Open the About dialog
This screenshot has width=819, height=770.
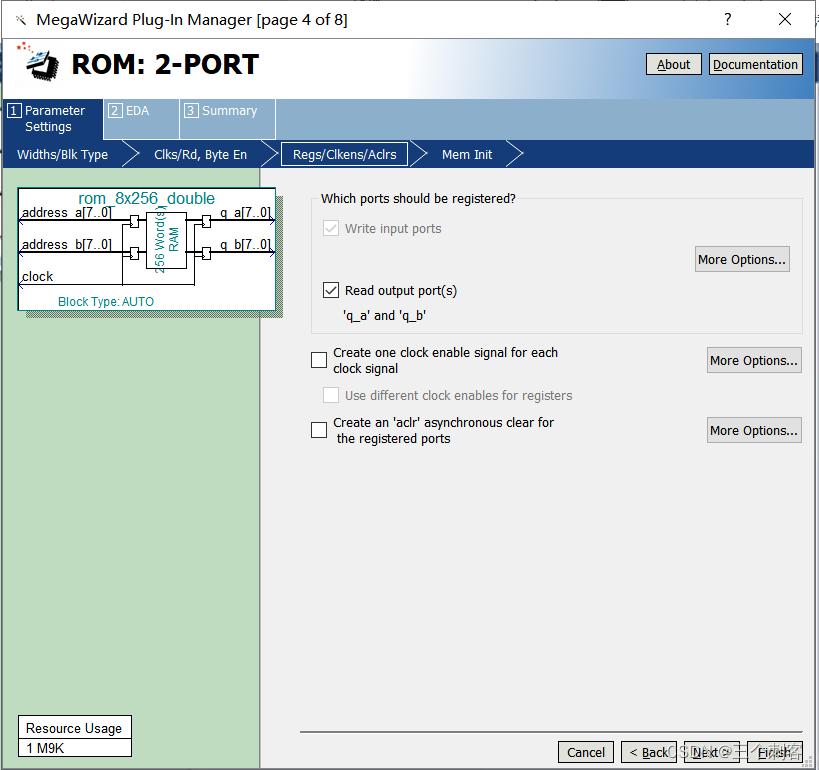pos(673,64)
